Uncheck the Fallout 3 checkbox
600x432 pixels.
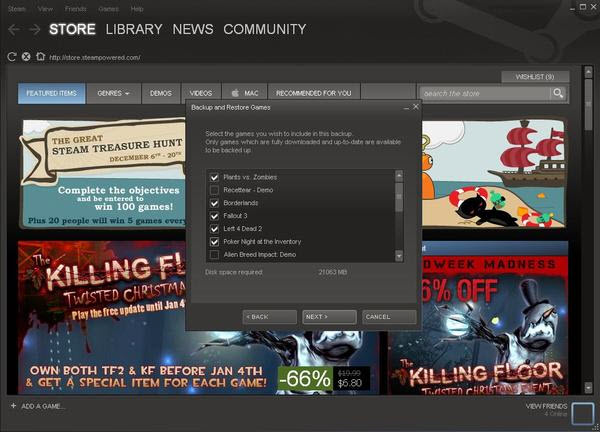(214, 216)
